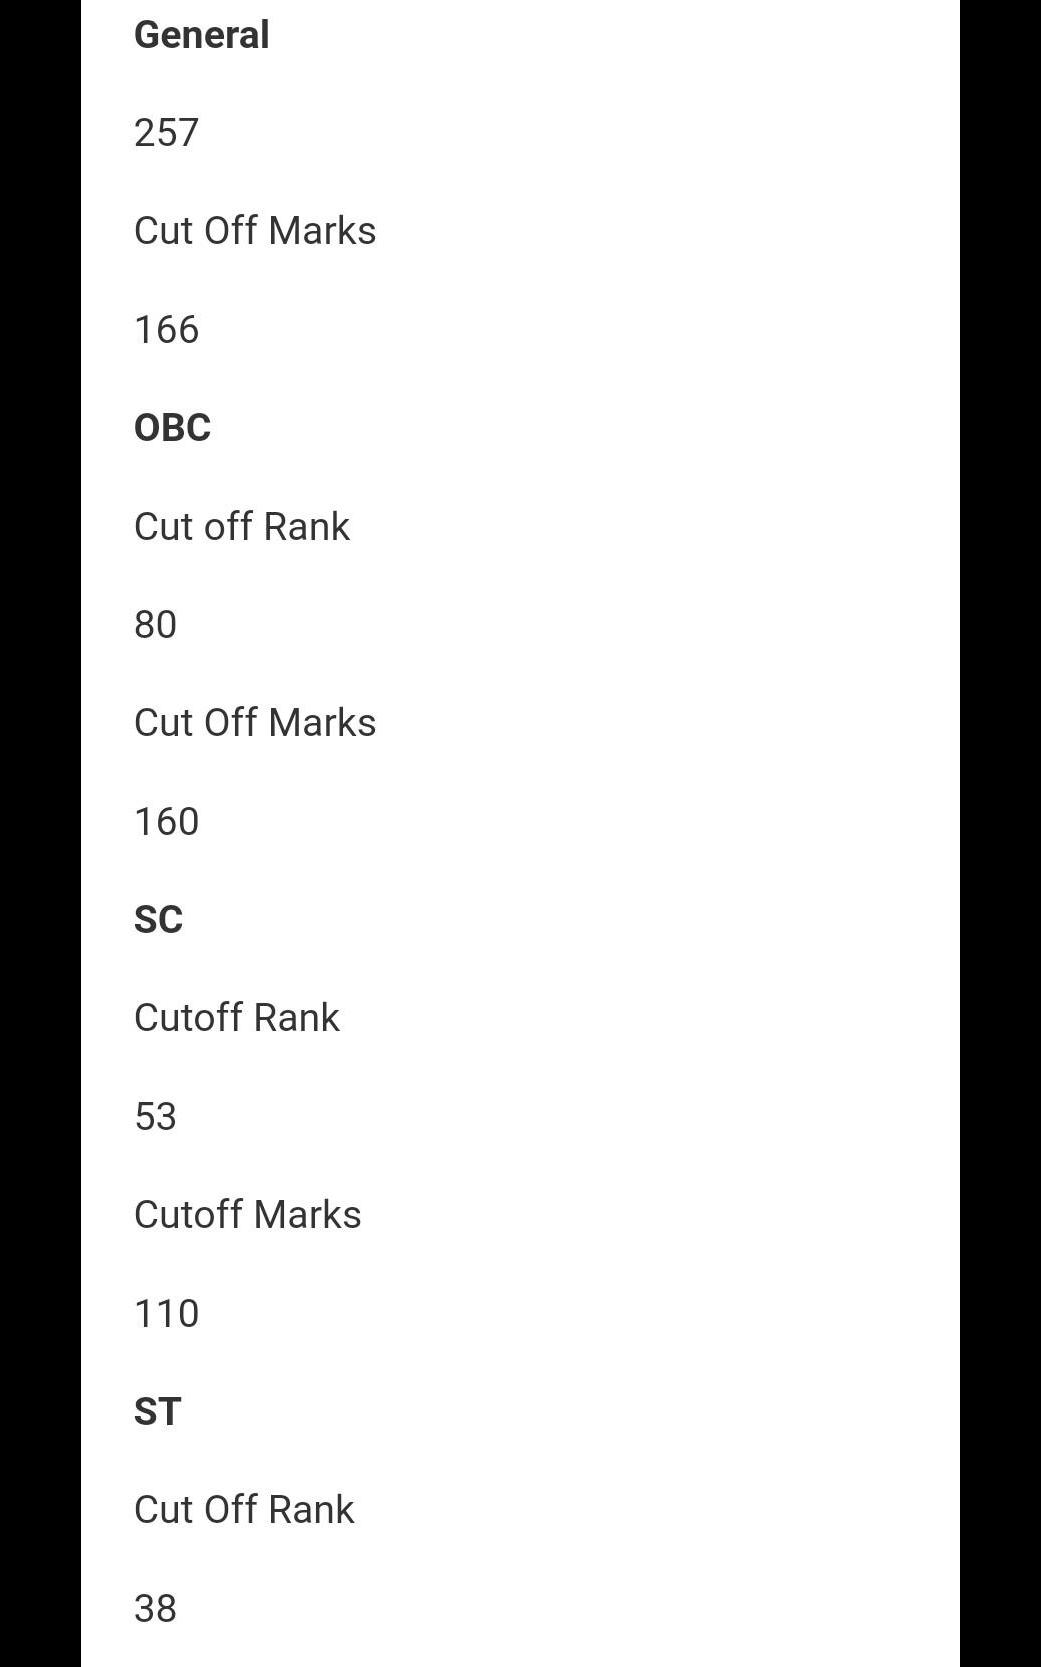Click the Cut Off Marks label under General
The height and width of the screenshot is (1667, 1041).
pos(255,231)
